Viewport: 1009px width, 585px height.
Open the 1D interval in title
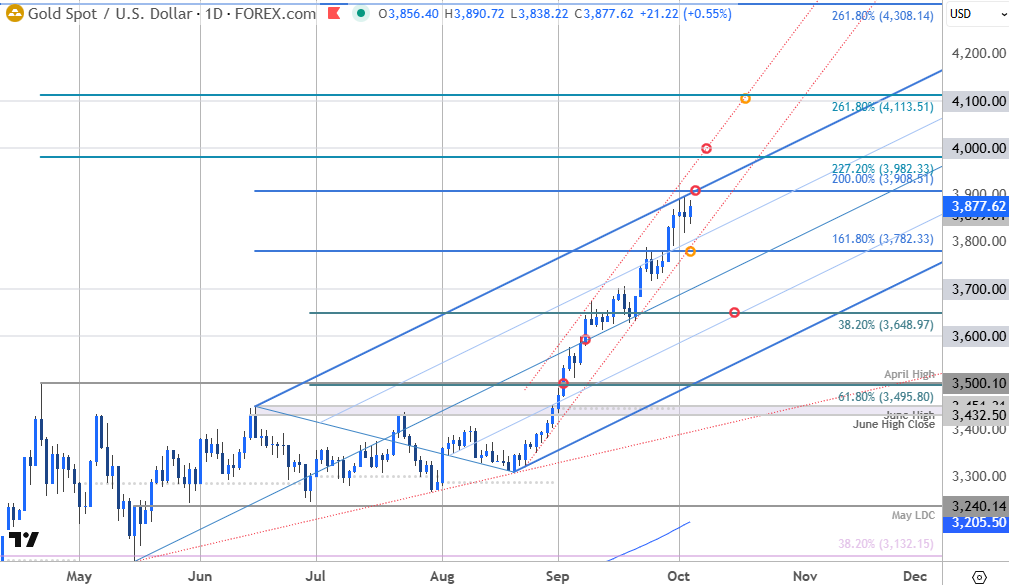(214, 14)
